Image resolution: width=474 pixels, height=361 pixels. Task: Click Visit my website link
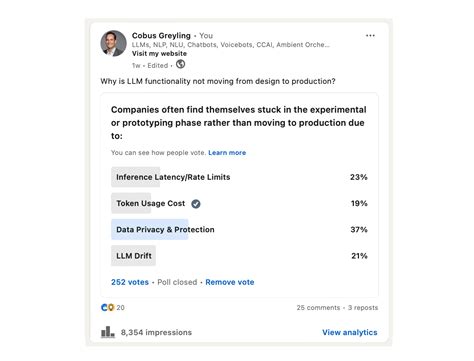point(159,53)
